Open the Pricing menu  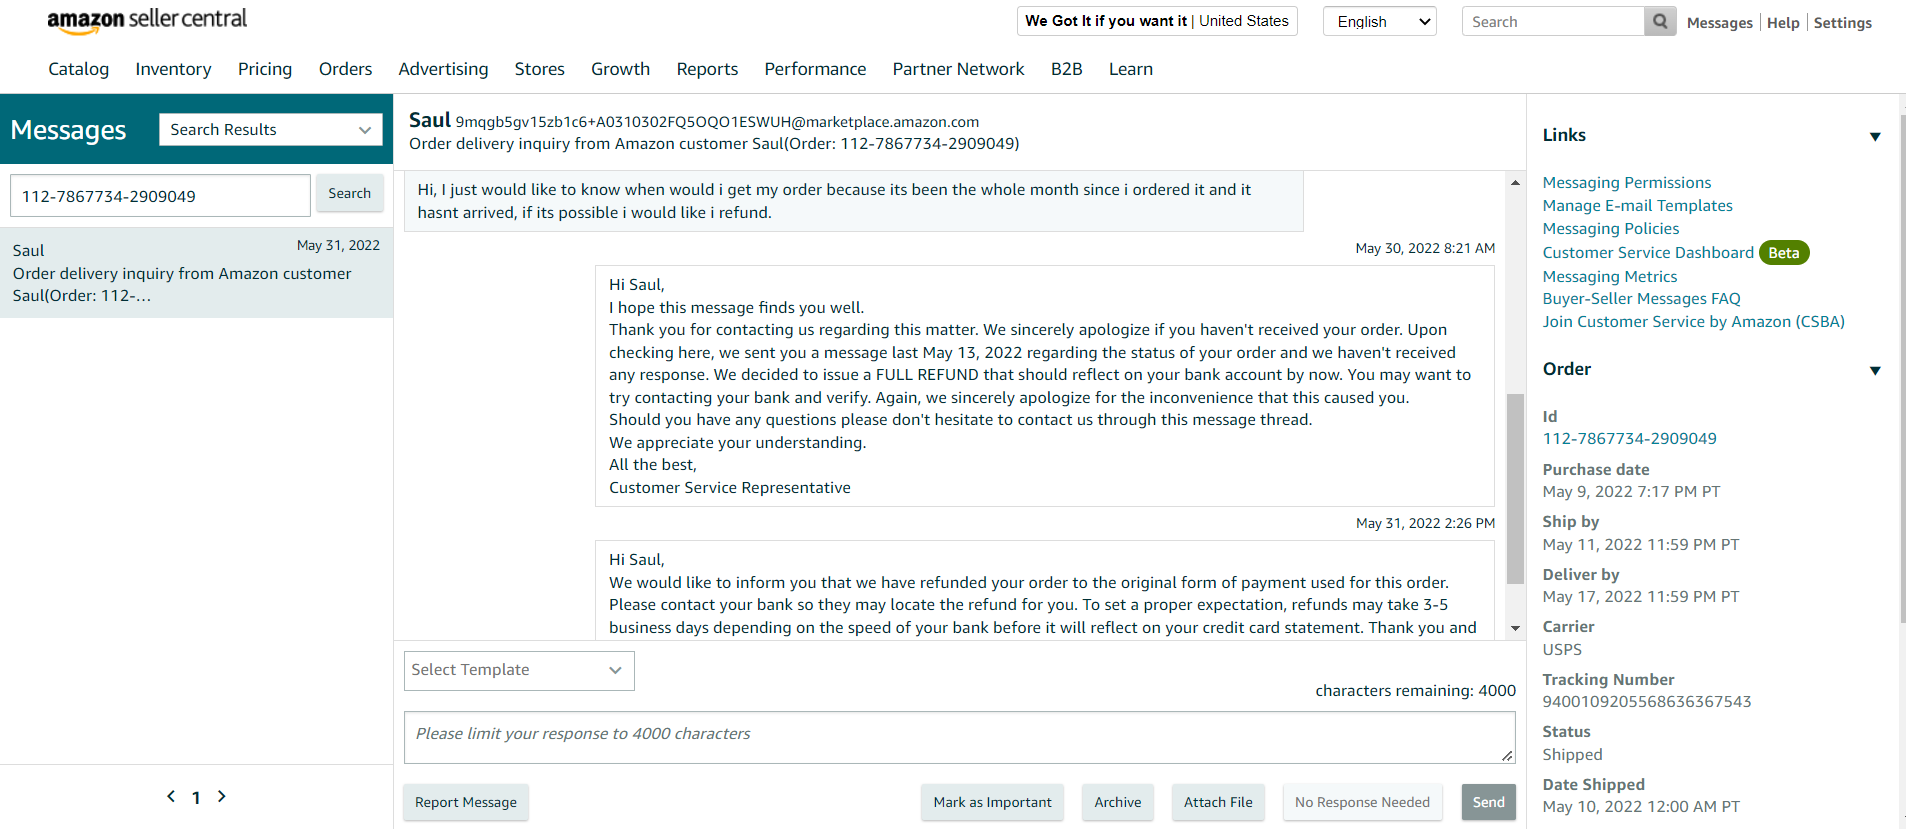[x=265, y=69]
